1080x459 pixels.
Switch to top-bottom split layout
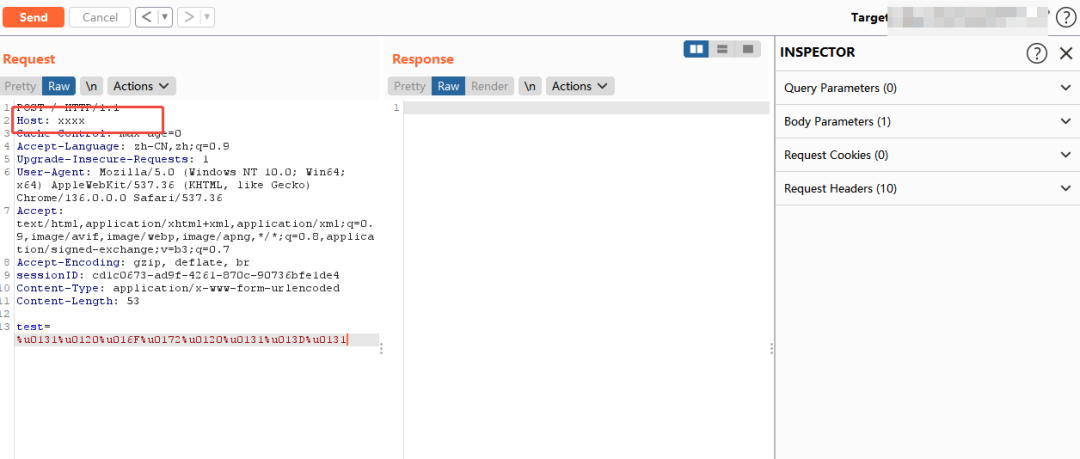coord(722,49)
